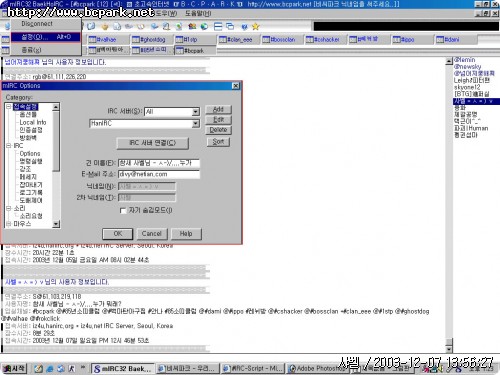Screen dimensions: 500x375
Task: Open Adobe Photoshop taskbar button
Action: pyautogui.click(x=318, y=369)
